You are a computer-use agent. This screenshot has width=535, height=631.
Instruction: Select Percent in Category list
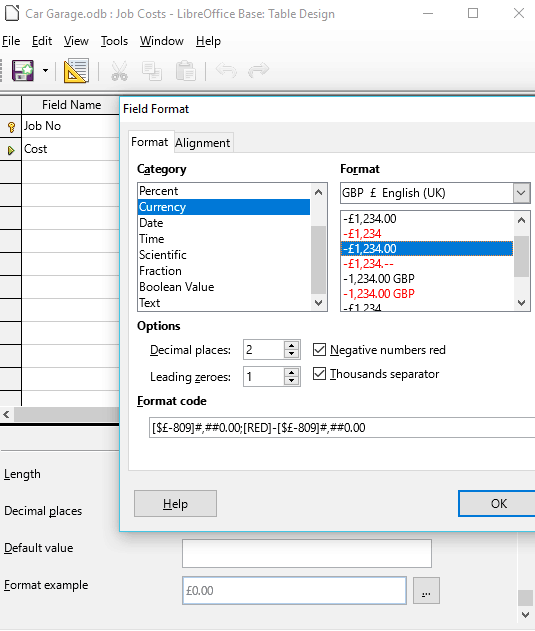click(x=224, y=191)
